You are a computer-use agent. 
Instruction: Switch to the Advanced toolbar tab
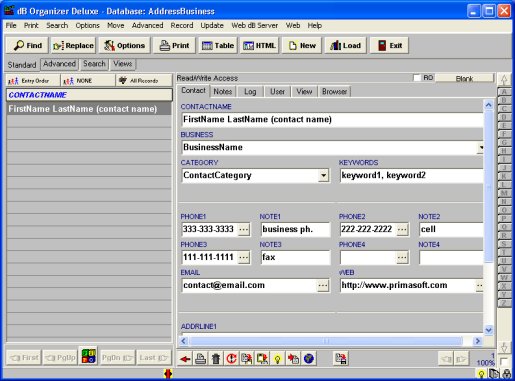pyautogui.click(x=59, y=64)
